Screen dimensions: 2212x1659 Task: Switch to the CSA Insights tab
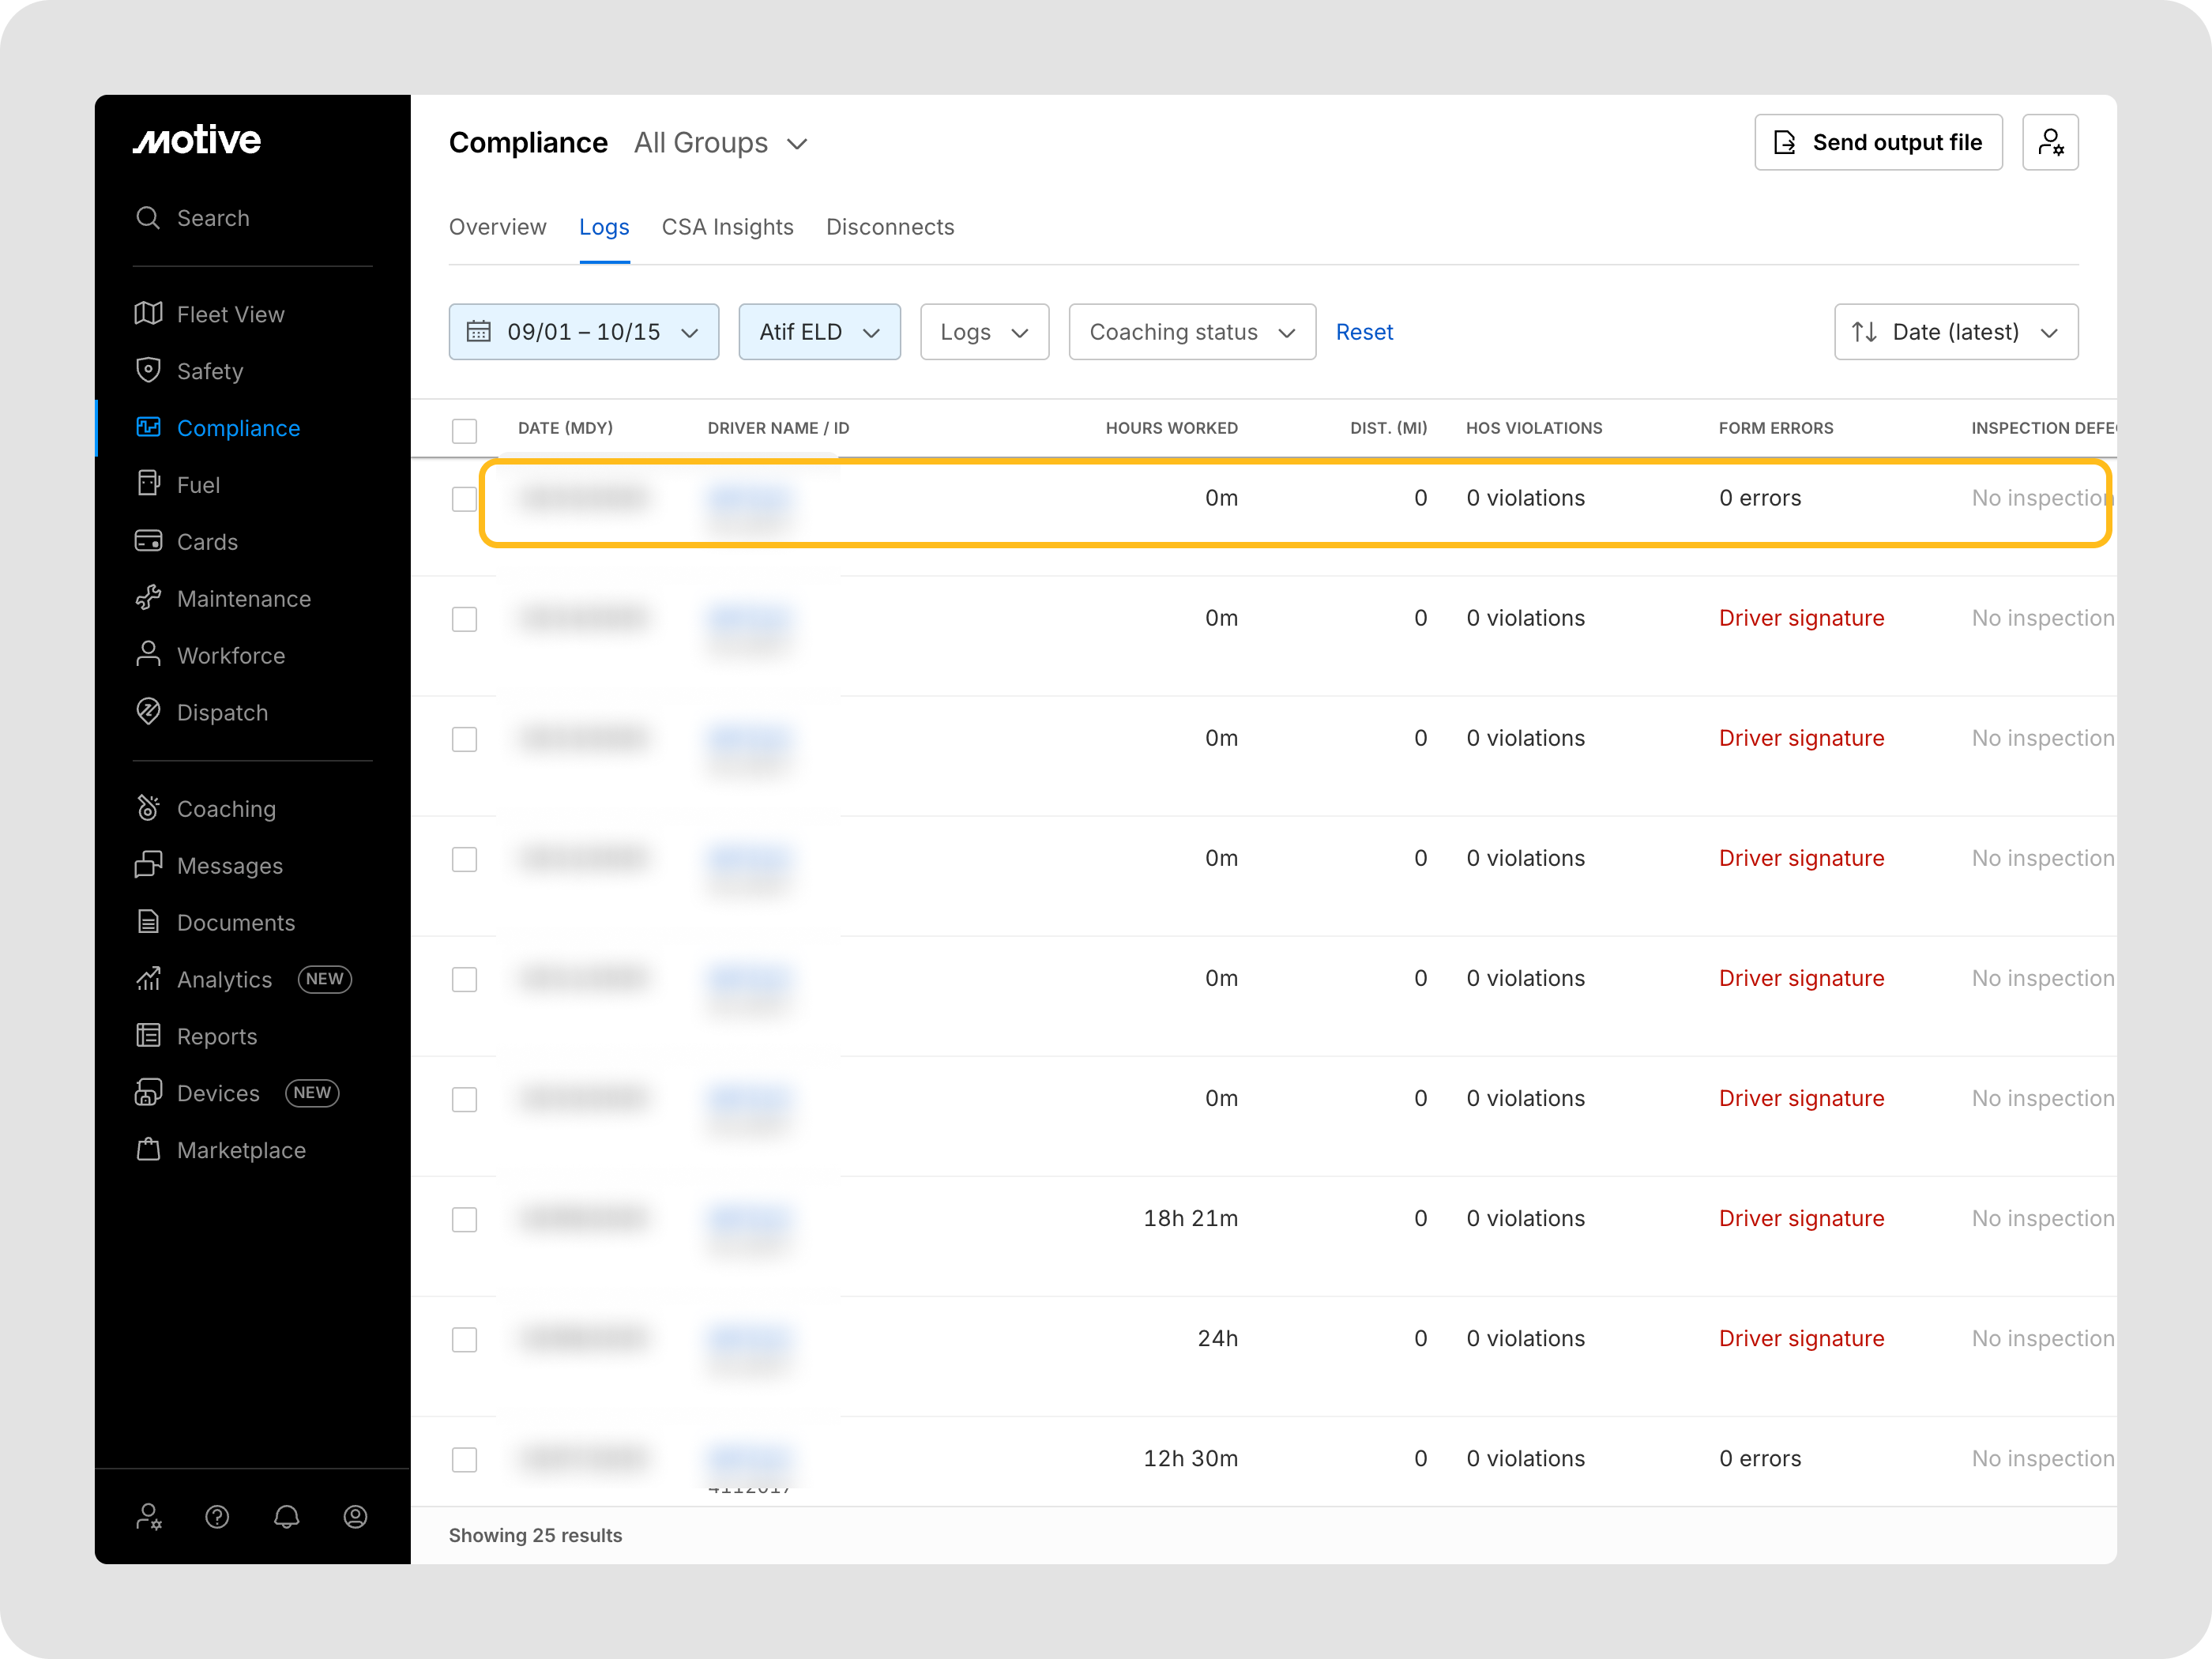click(727, 227)
